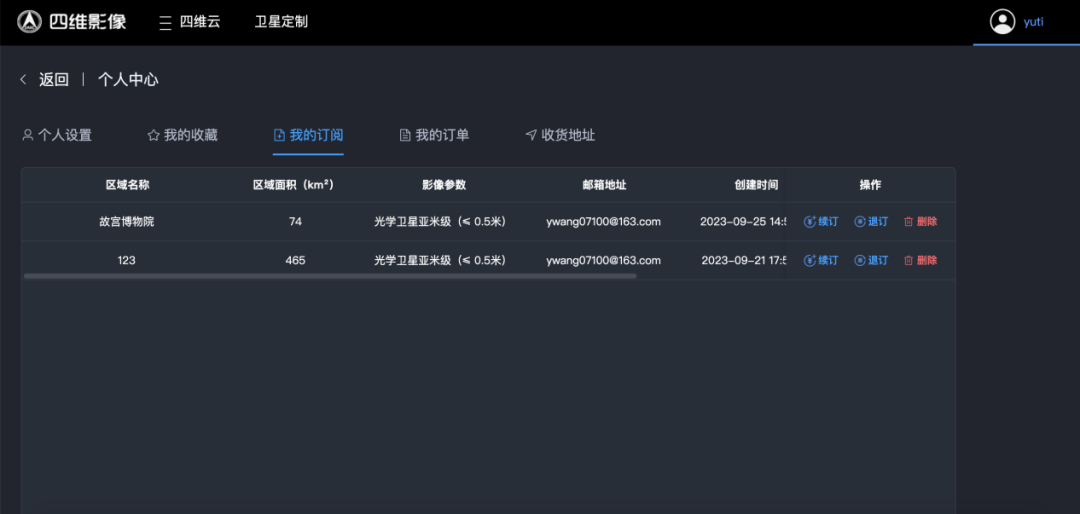Click 退订 for the 123 row

click(x=871, y=260)
